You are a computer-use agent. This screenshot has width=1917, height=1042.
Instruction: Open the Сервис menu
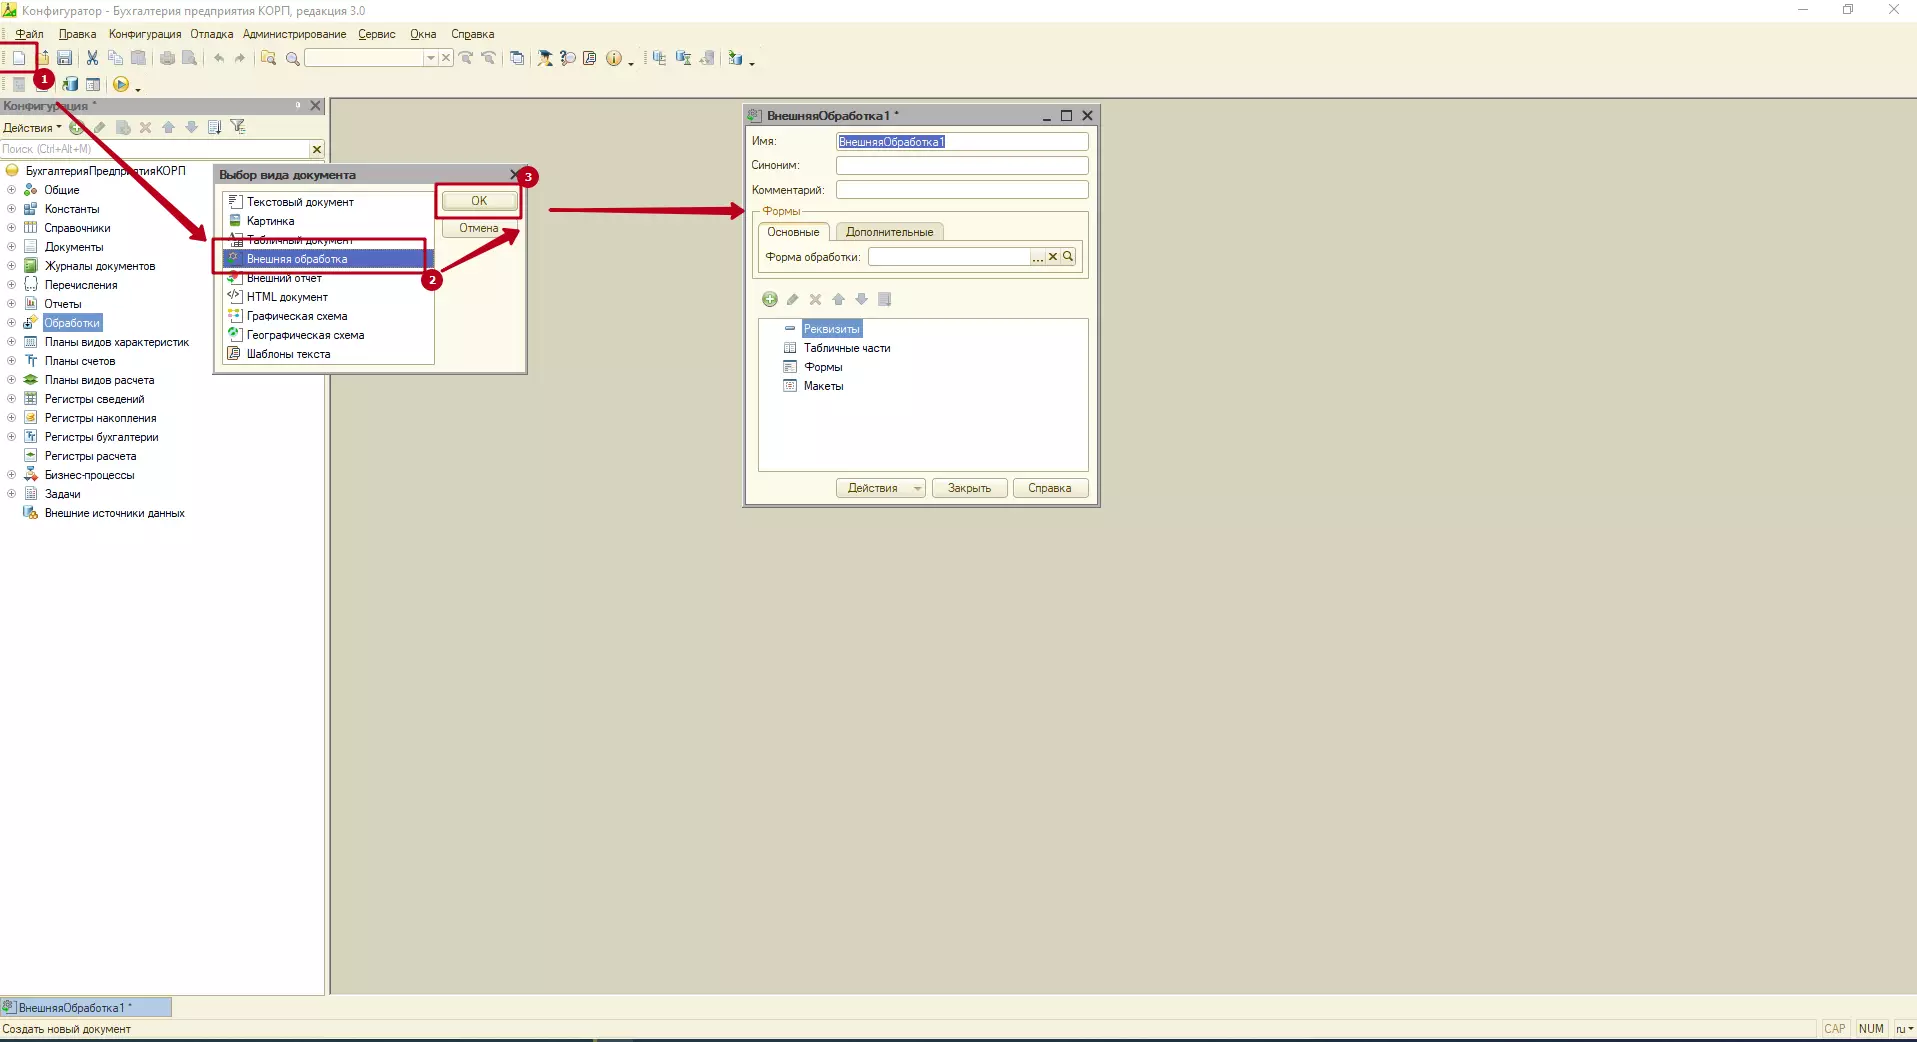point(377,34)
